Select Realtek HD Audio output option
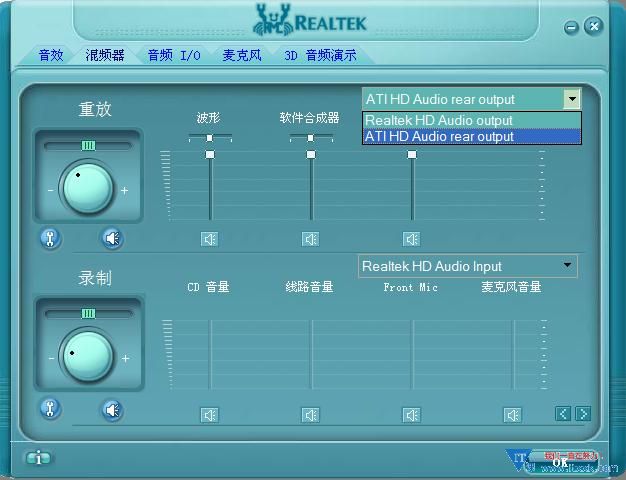Screen dimensions: 626x480 point(471,120)
